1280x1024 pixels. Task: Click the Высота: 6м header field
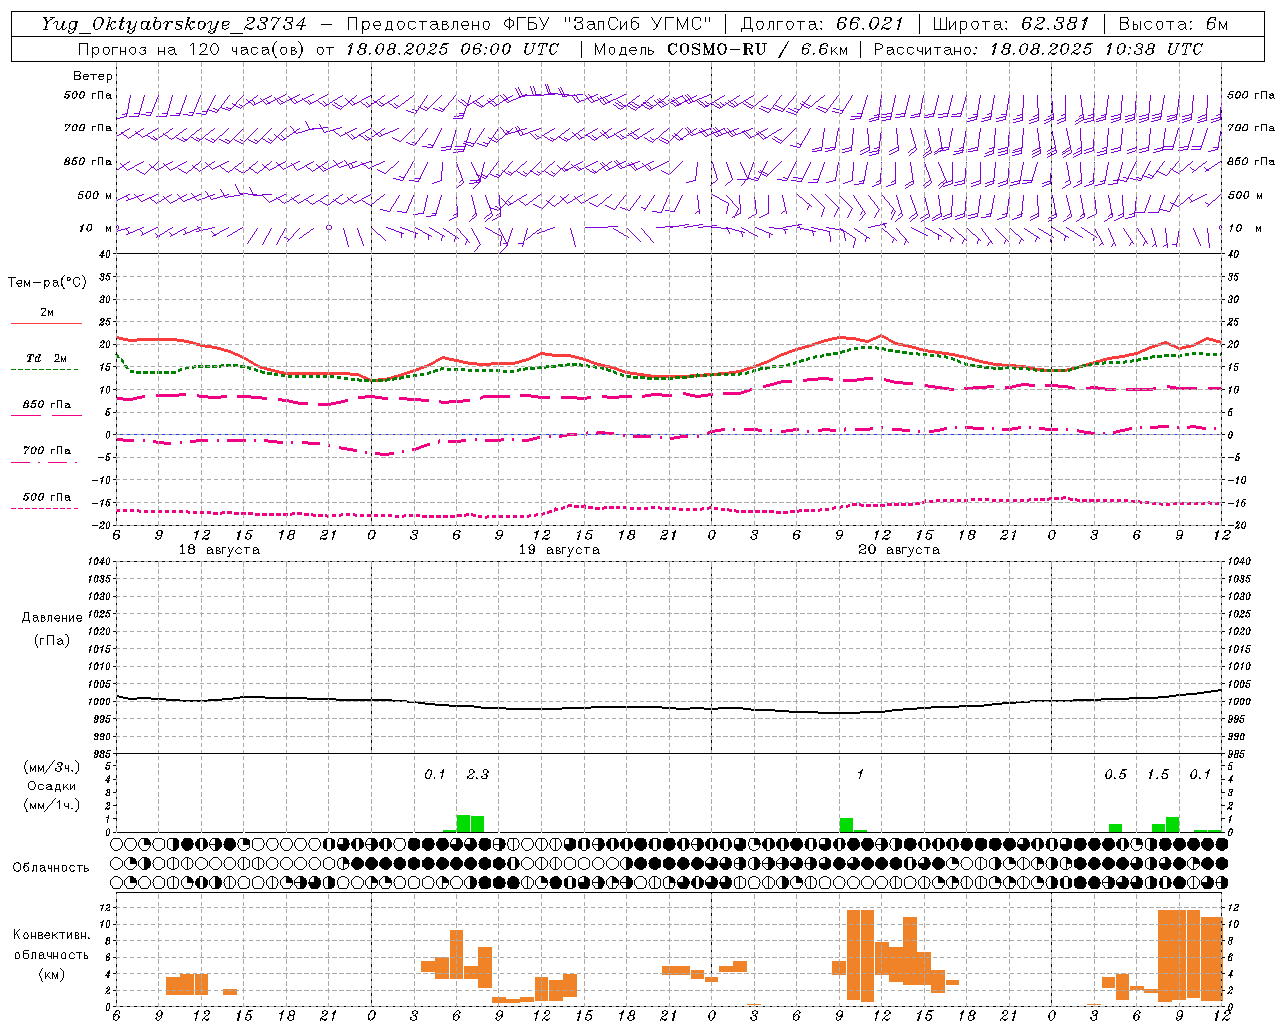tap(1173, 24)
